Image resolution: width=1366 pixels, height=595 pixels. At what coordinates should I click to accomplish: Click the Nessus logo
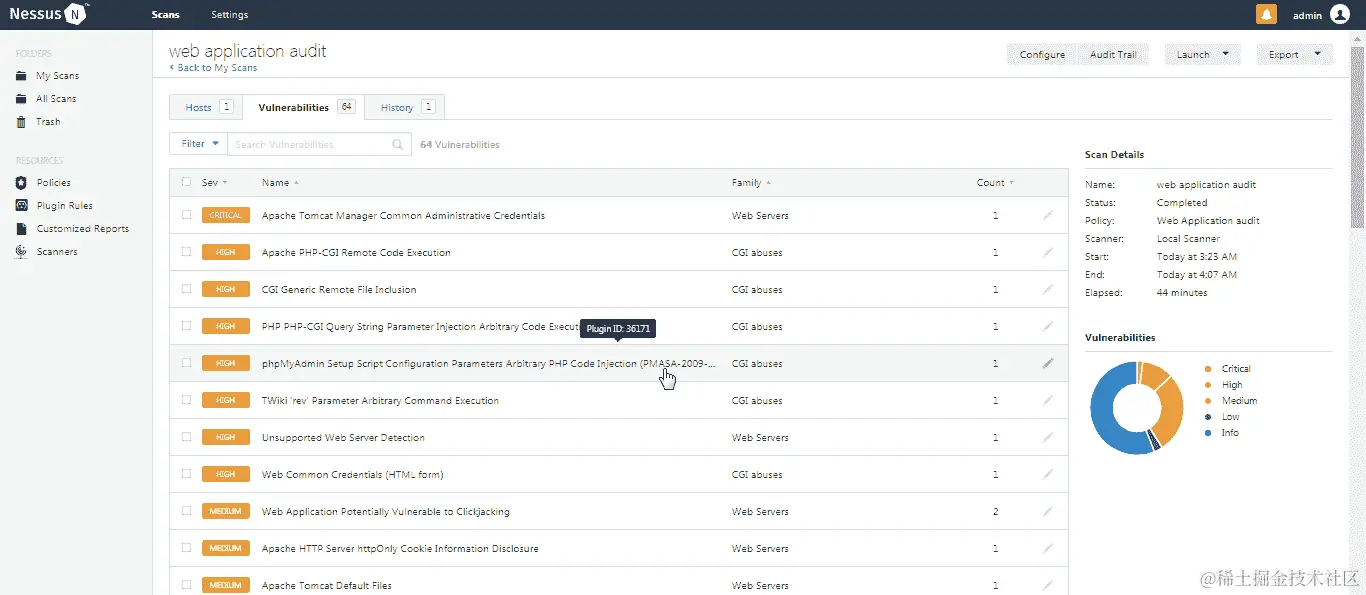[x=50, y=14]
